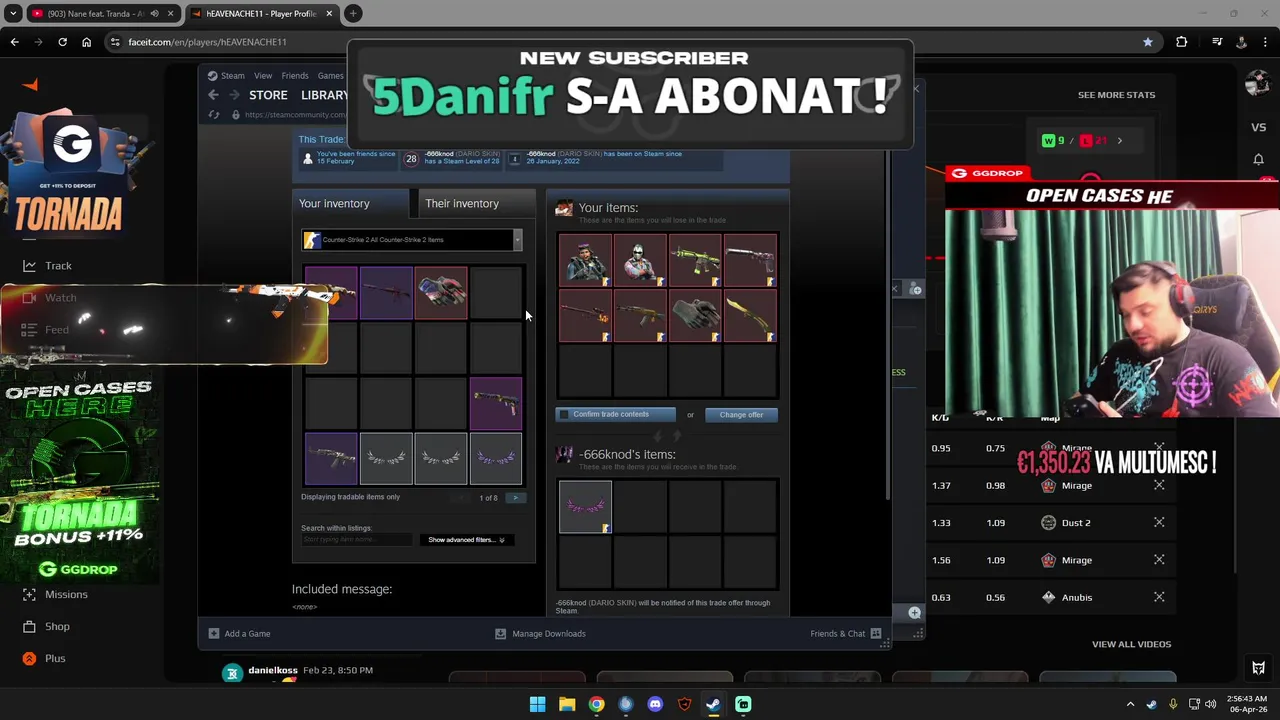Select the gloves item in your inventory
This screenshot has height=720, width=1280.
click(441, 292)
